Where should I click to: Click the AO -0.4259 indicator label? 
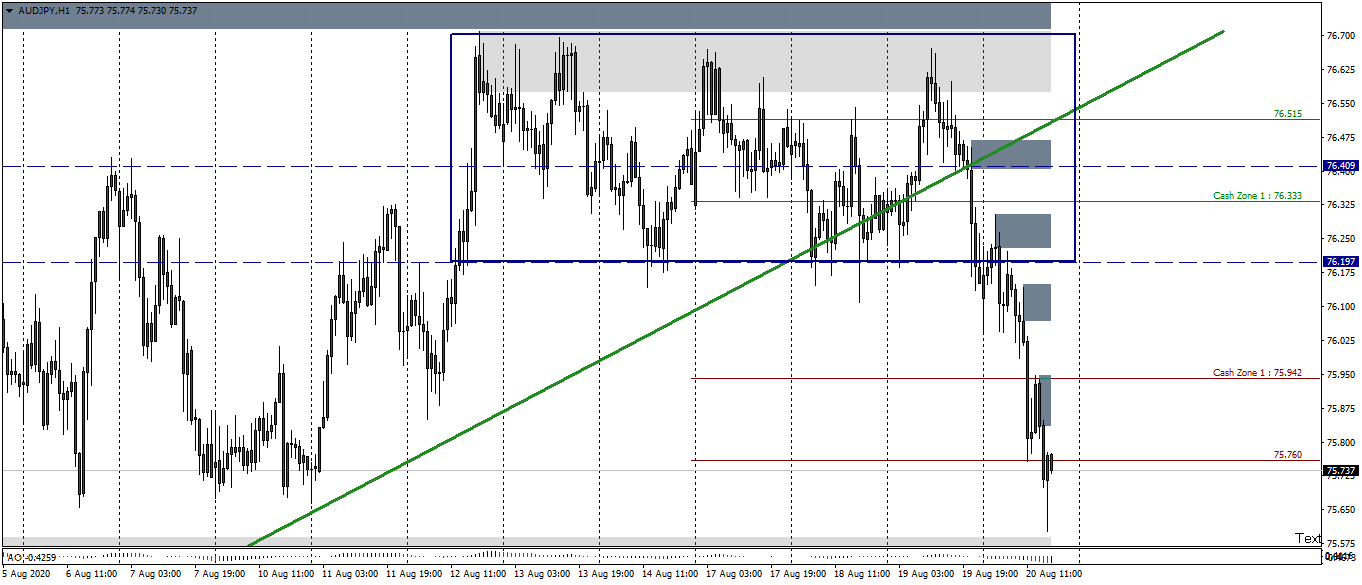point(30,556)
